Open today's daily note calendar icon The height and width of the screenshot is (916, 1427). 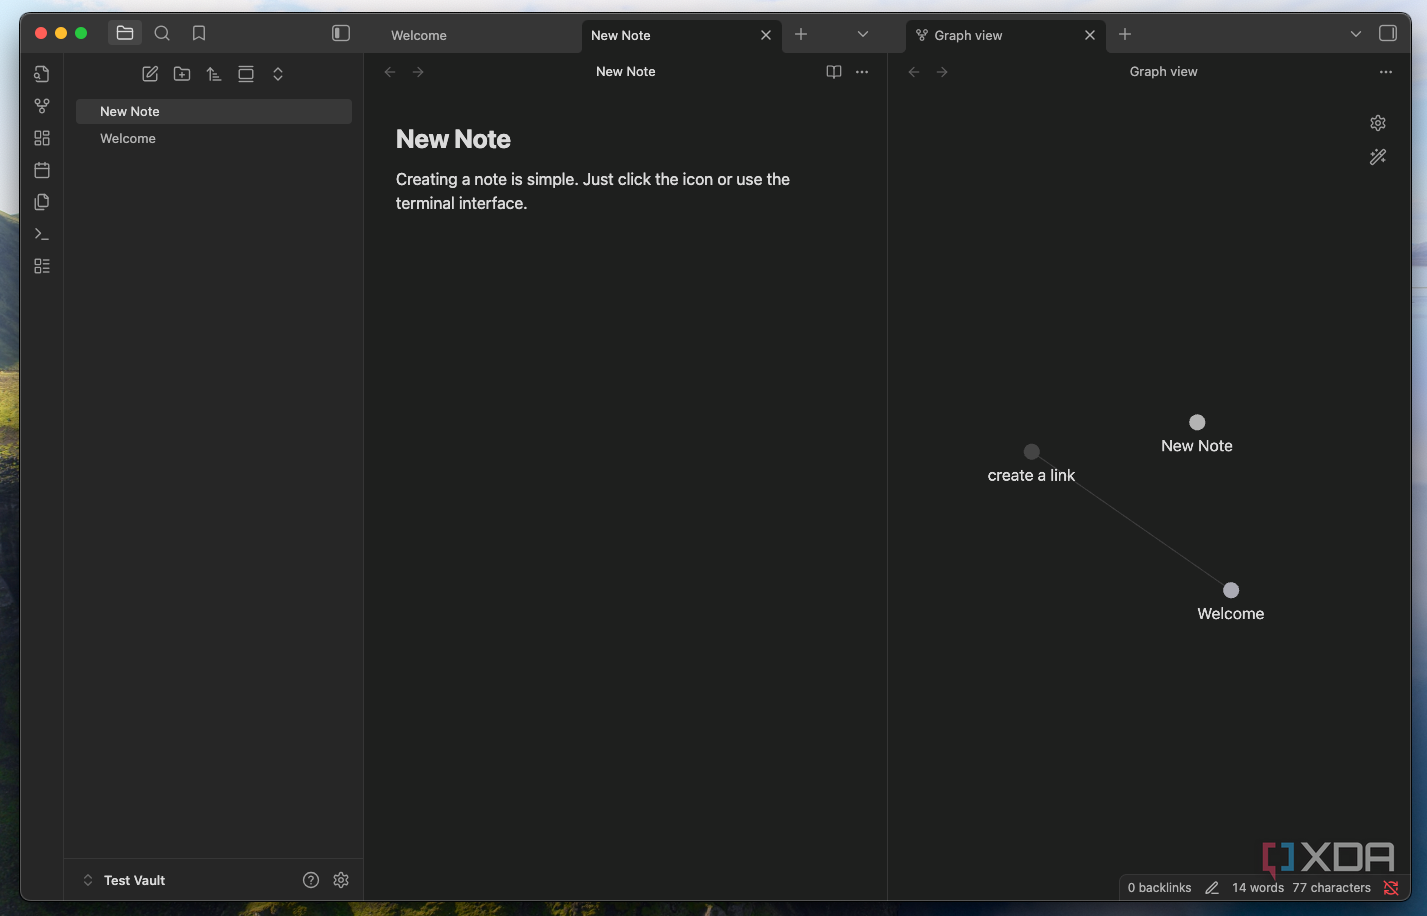coord(42,170)
